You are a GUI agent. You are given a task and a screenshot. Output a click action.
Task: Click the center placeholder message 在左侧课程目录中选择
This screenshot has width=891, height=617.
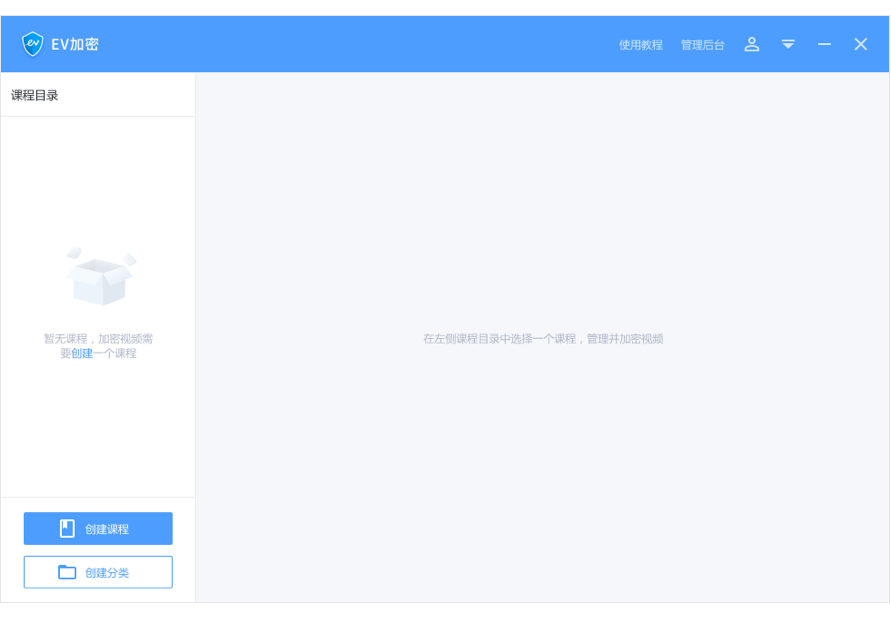543,339
